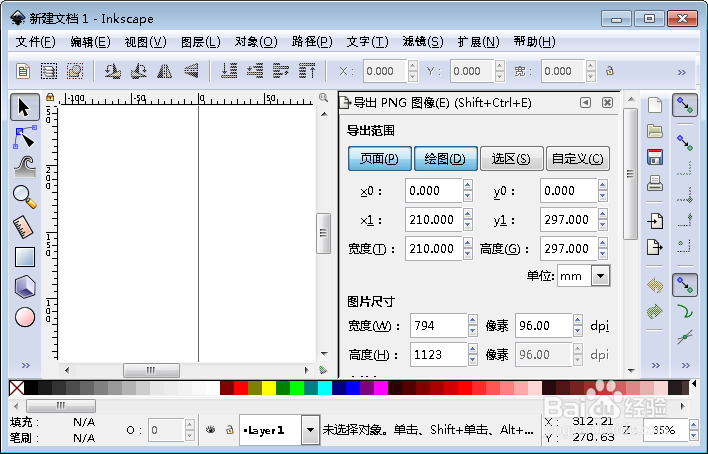708x454 pixels.
Task: Iconify the Export PNG dialog panel
Action: pos(585,103)
